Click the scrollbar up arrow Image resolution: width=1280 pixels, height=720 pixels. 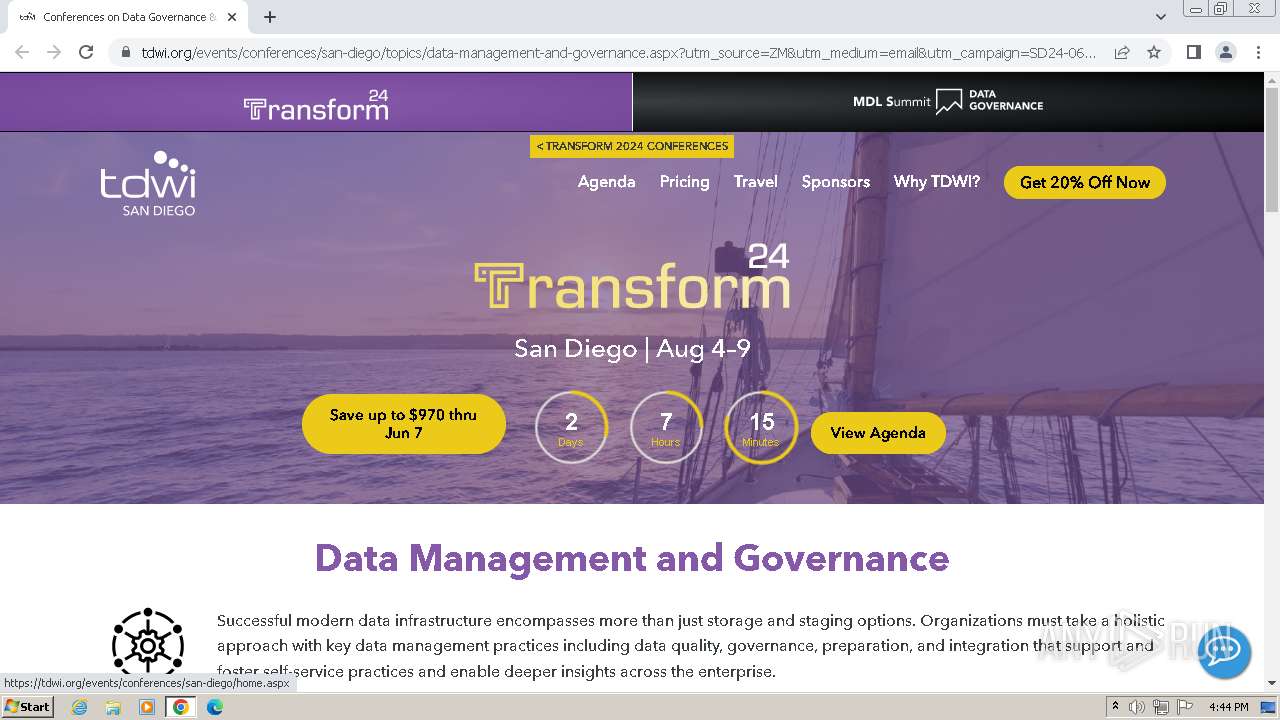pyautogui.click(x=1272, y=80)
